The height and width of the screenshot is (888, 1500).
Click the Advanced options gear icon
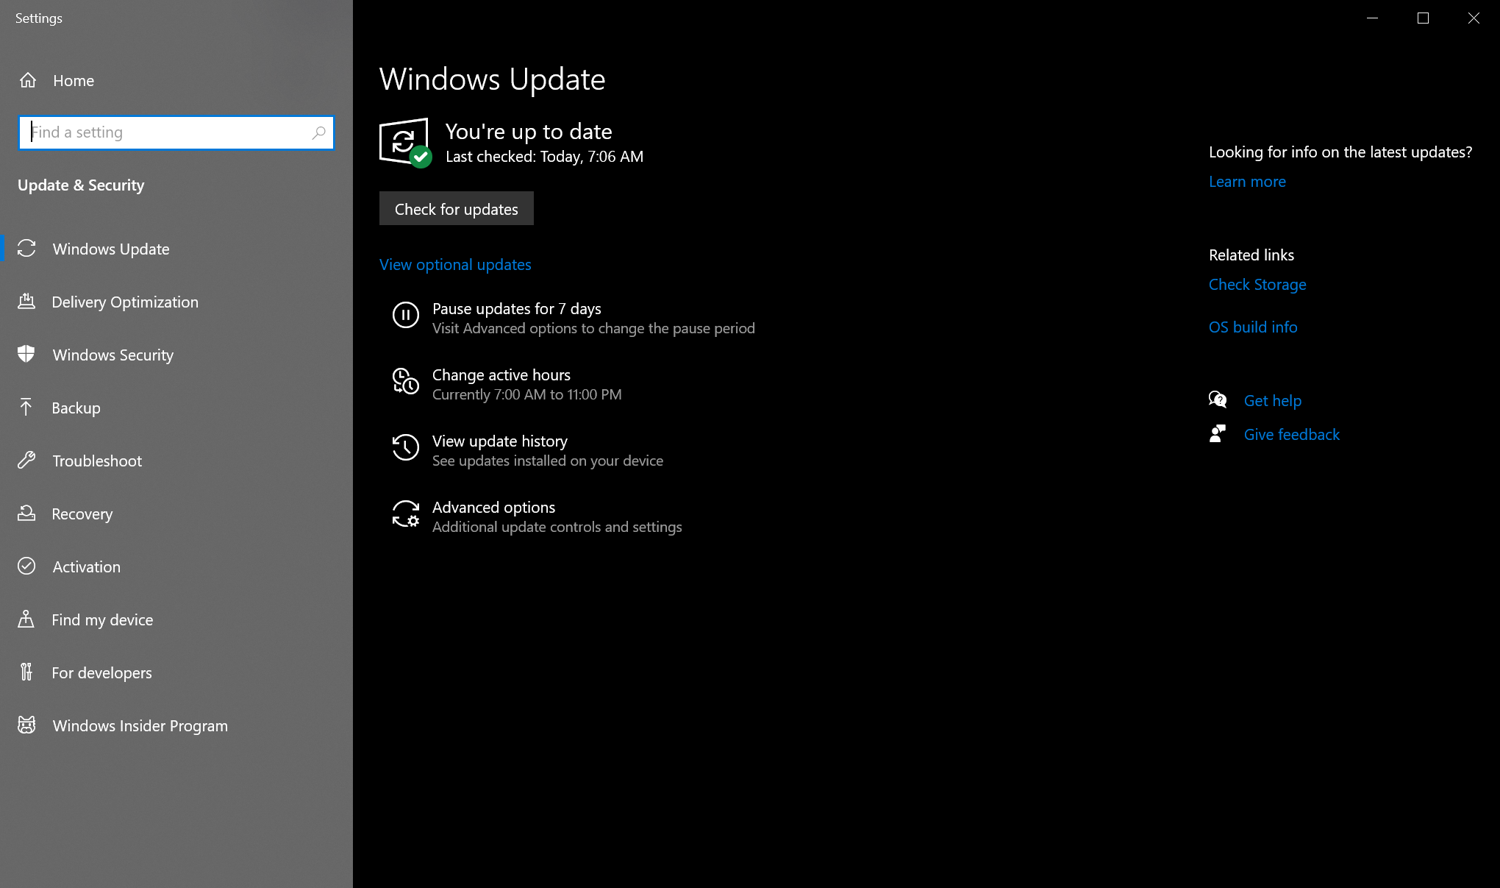(405, 515)
